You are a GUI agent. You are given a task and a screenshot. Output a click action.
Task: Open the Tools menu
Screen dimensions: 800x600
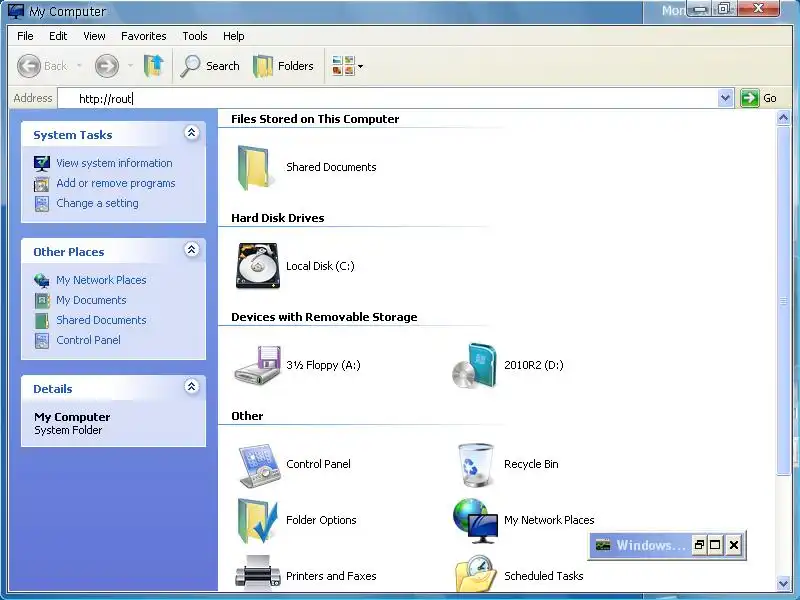tap(195, 36)
